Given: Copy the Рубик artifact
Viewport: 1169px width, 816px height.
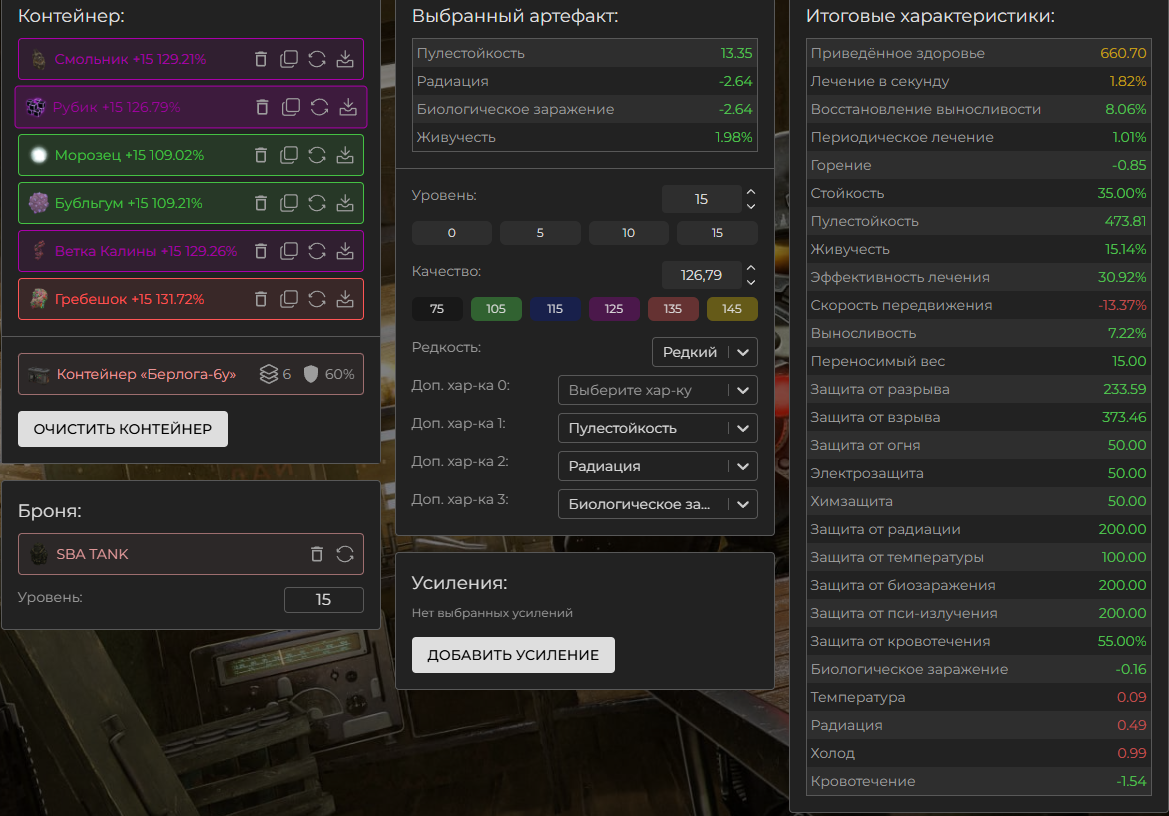Looking at the screenshot, I should (x=291, y=107).
